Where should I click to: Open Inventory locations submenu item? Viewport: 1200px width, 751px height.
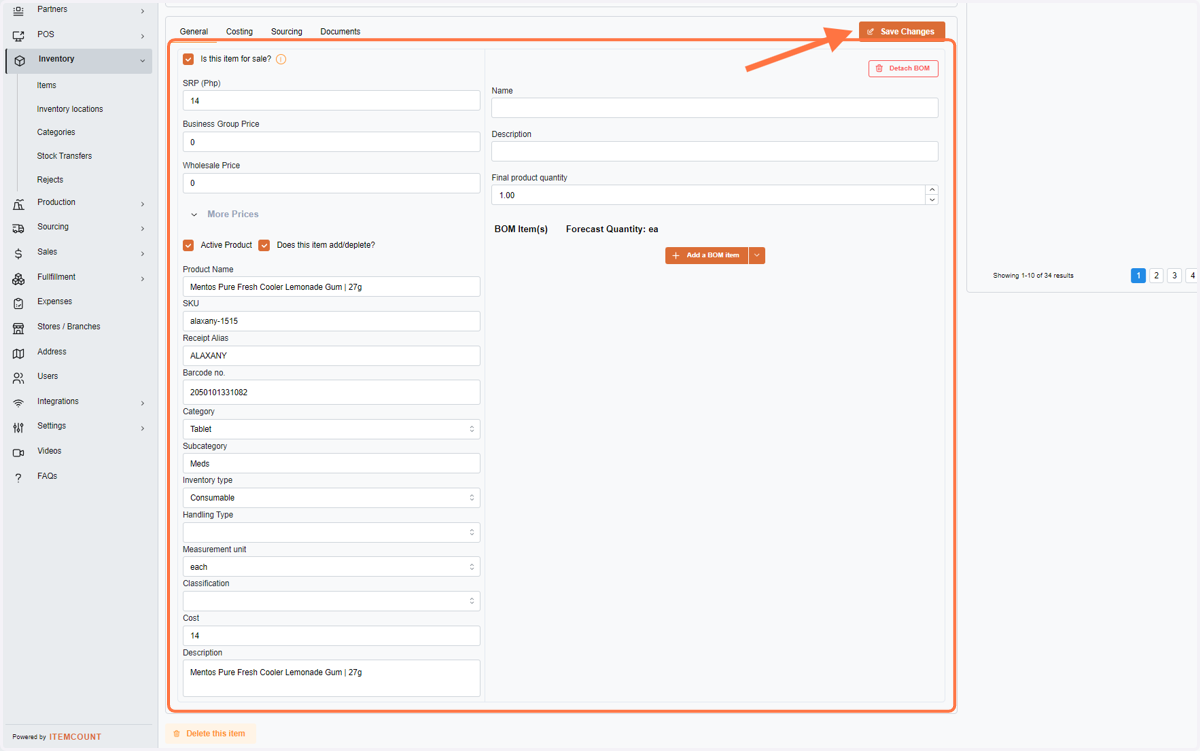70,109
